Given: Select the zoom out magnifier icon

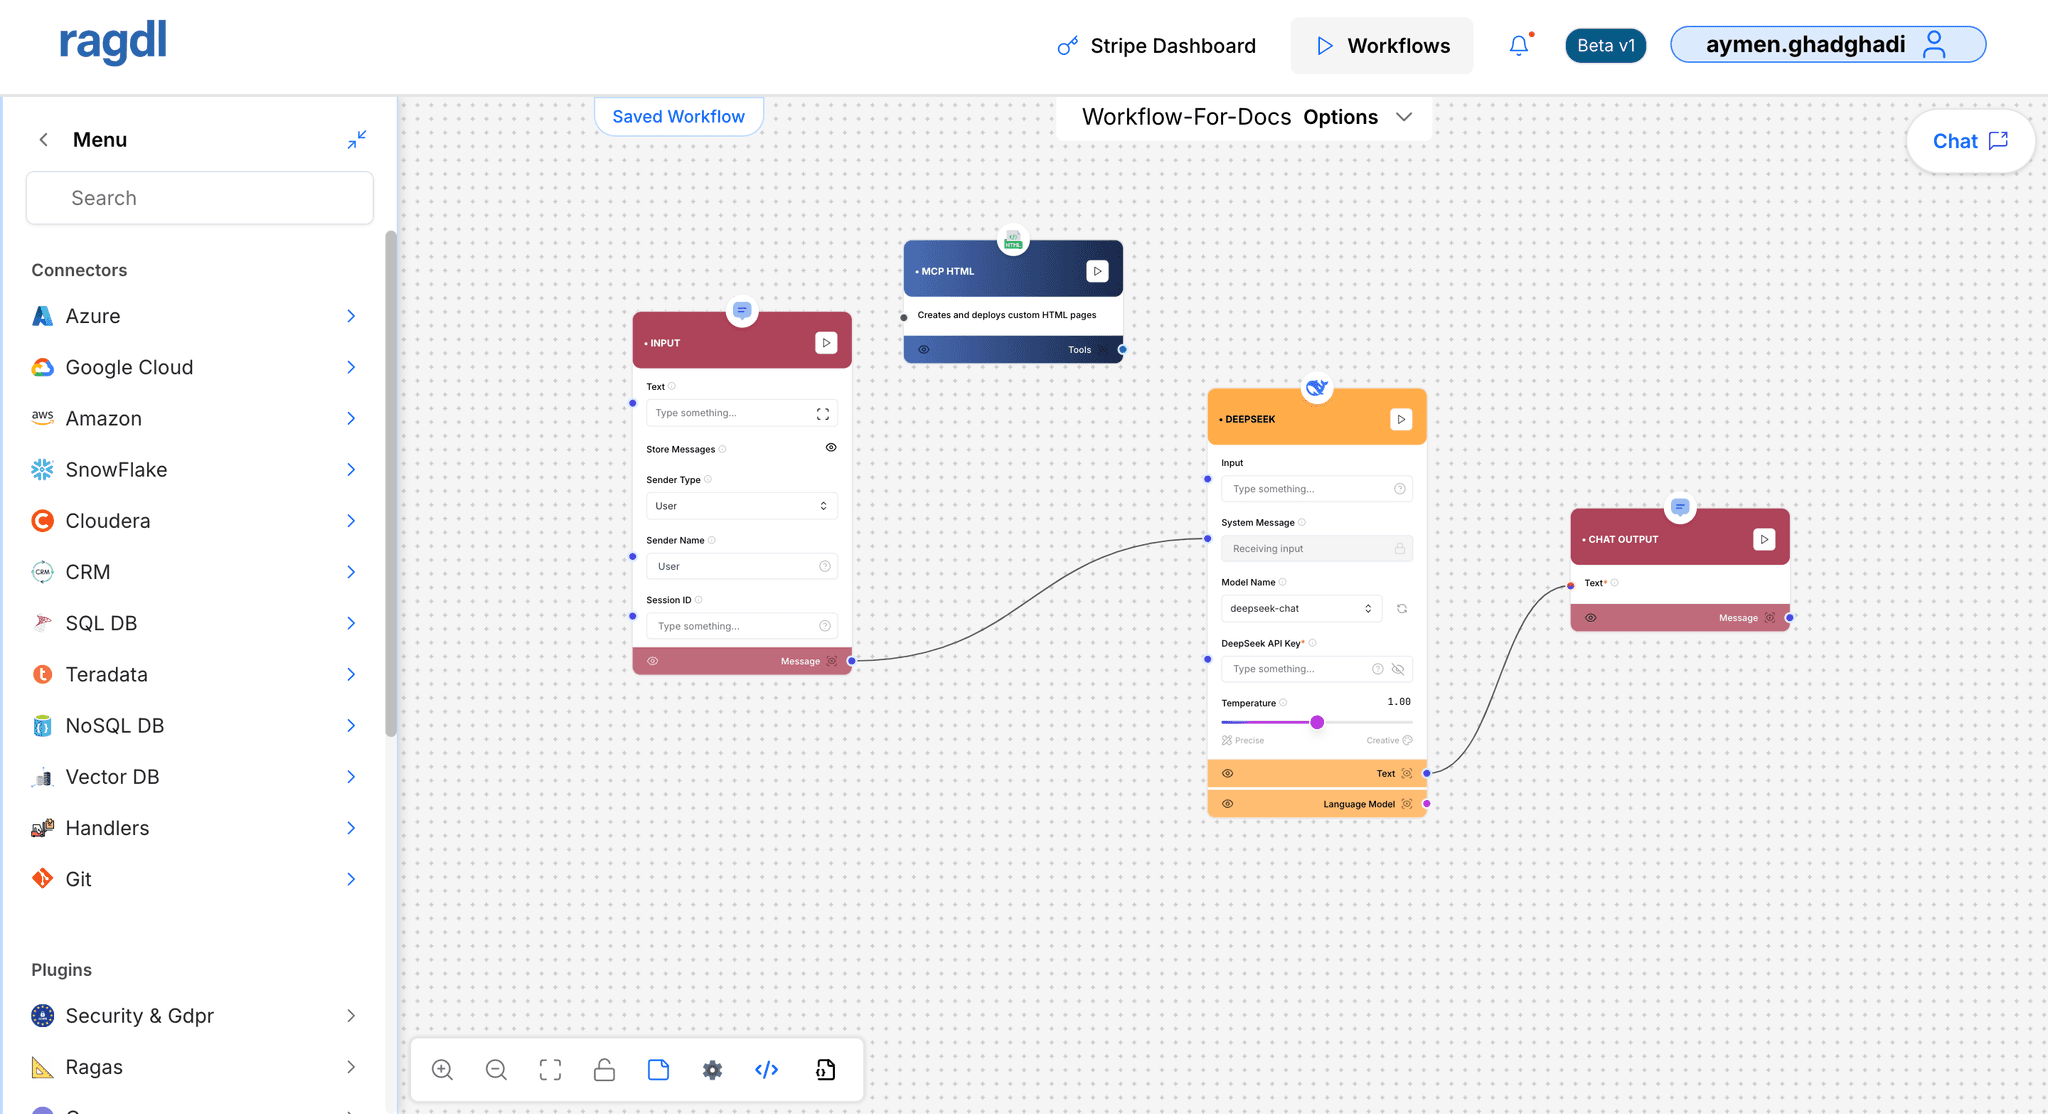Looking at the screenshot, I should pos(496,1069).
